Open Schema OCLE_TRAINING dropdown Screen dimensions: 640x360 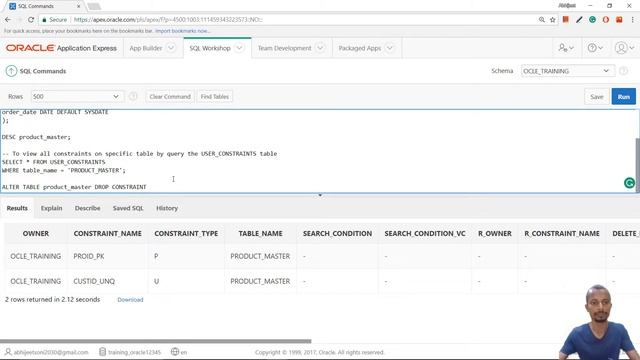coord(567,71)
